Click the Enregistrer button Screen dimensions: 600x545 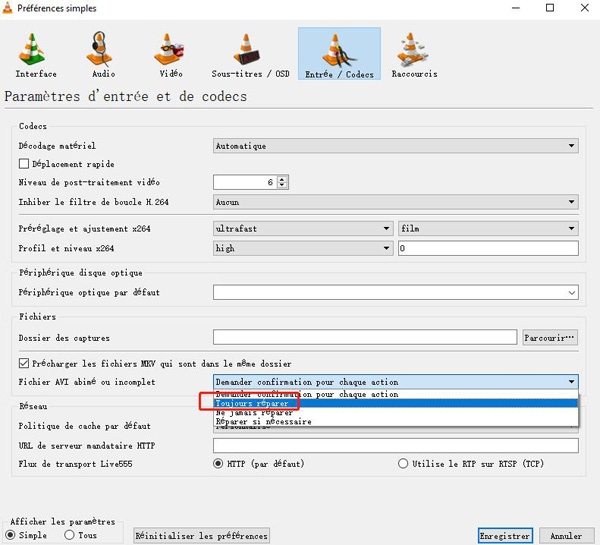click(x=505, y=536)
